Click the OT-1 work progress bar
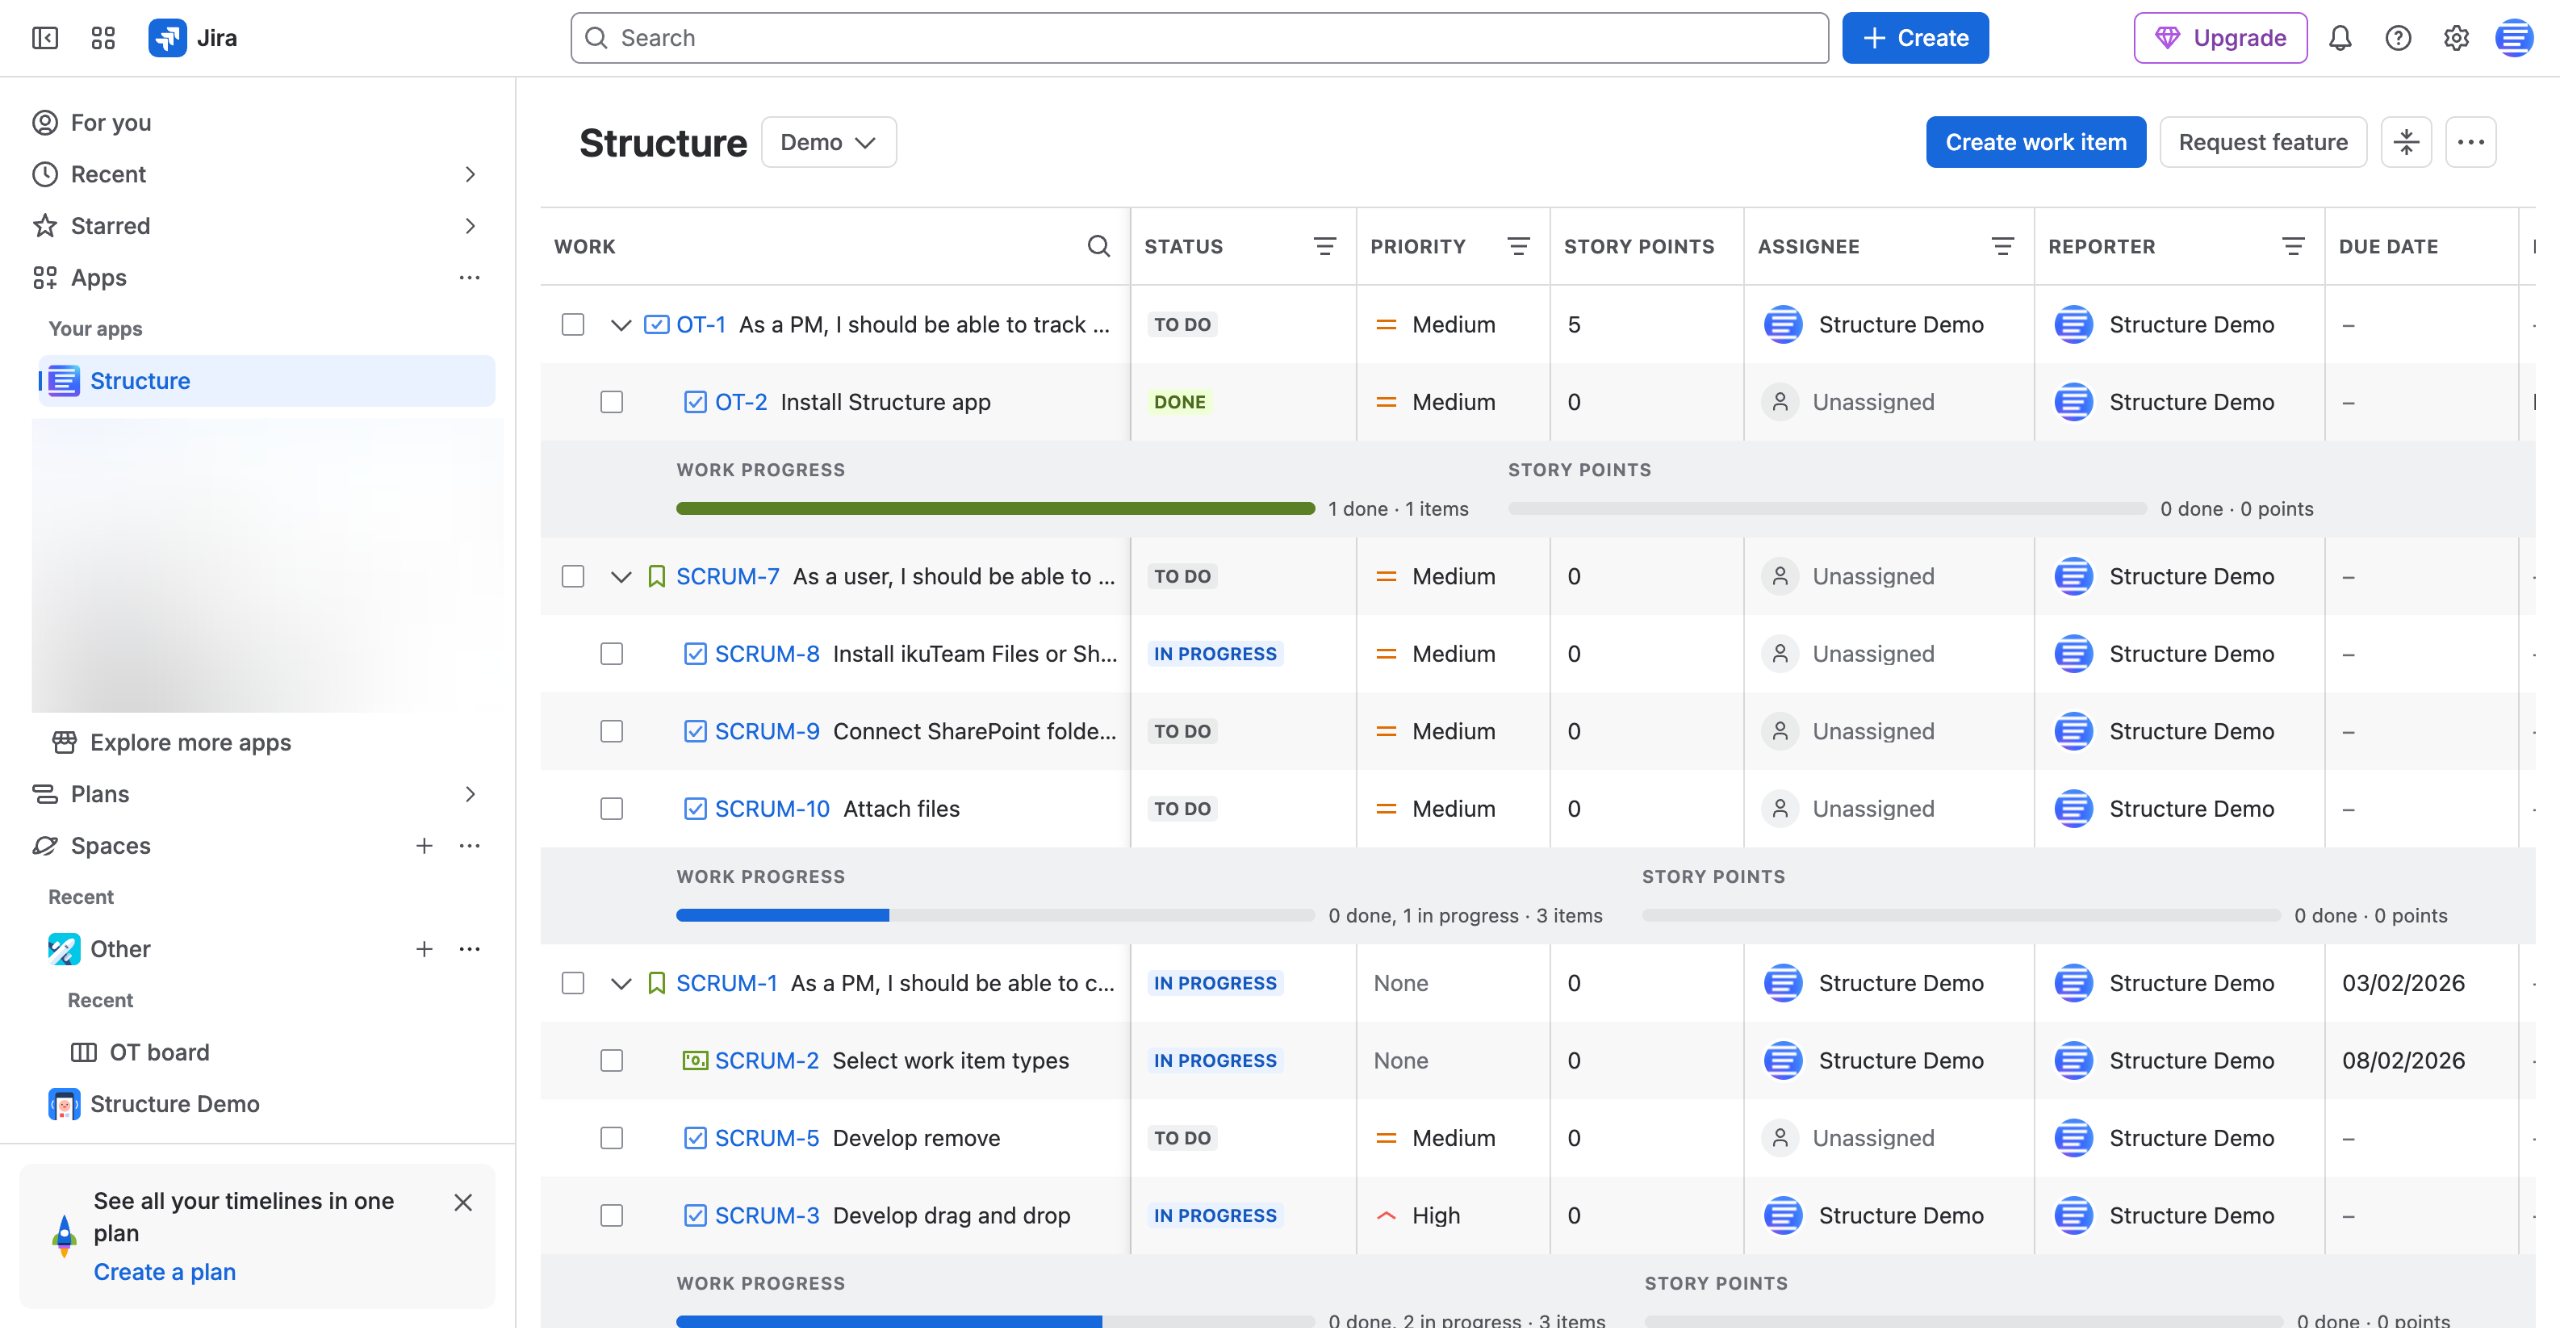Viewport: 2560px width, 1328px height. [995, 509]
